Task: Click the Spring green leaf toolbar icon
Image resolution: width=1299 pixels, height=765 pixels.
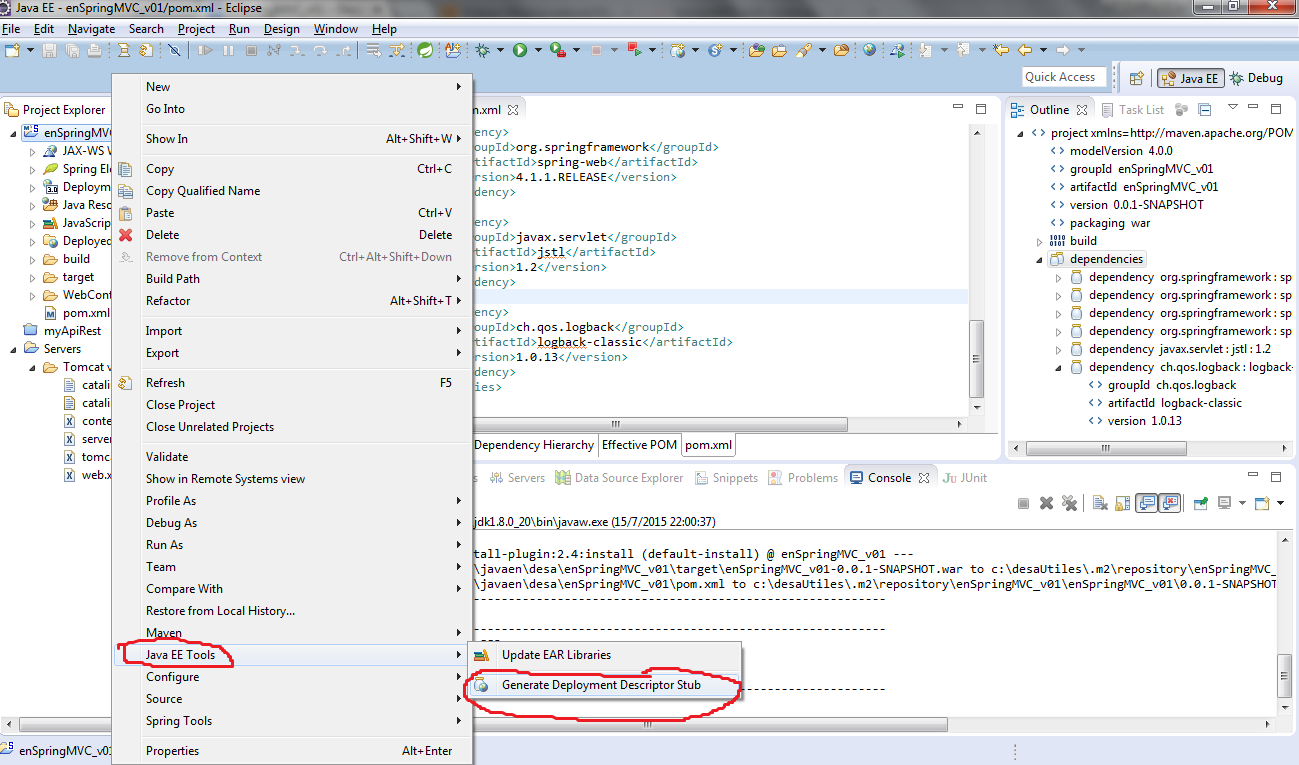Action: [x=424, y=50]
